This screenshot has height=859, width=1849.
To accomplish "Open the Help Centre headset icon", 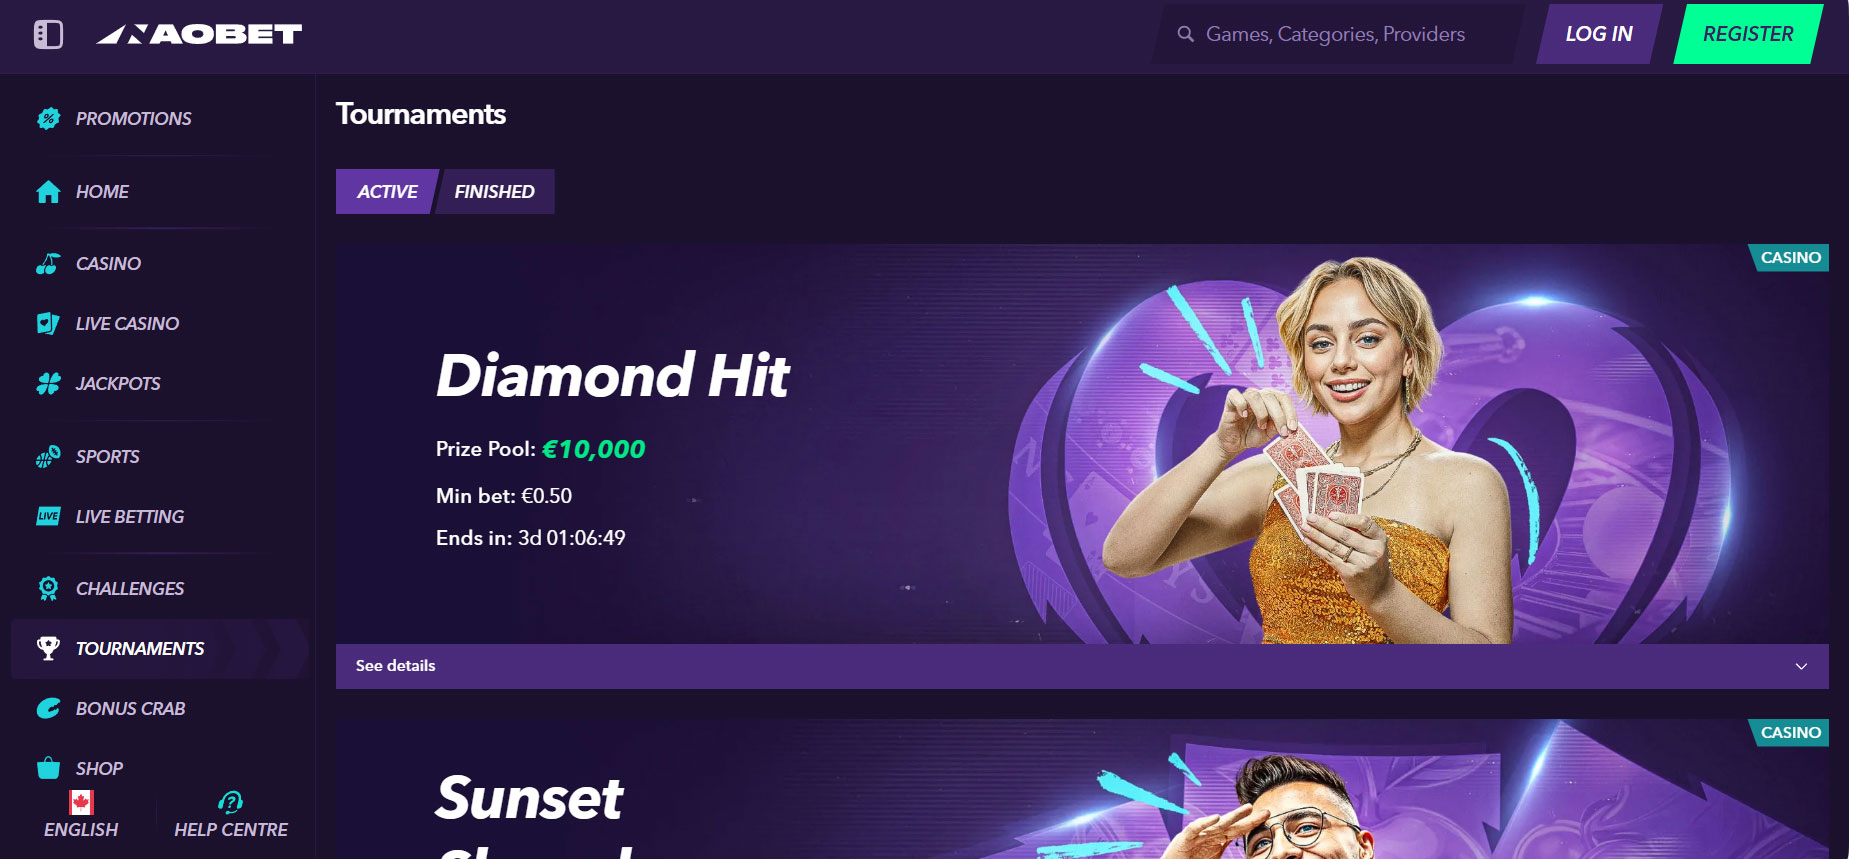I will point(230,802).
